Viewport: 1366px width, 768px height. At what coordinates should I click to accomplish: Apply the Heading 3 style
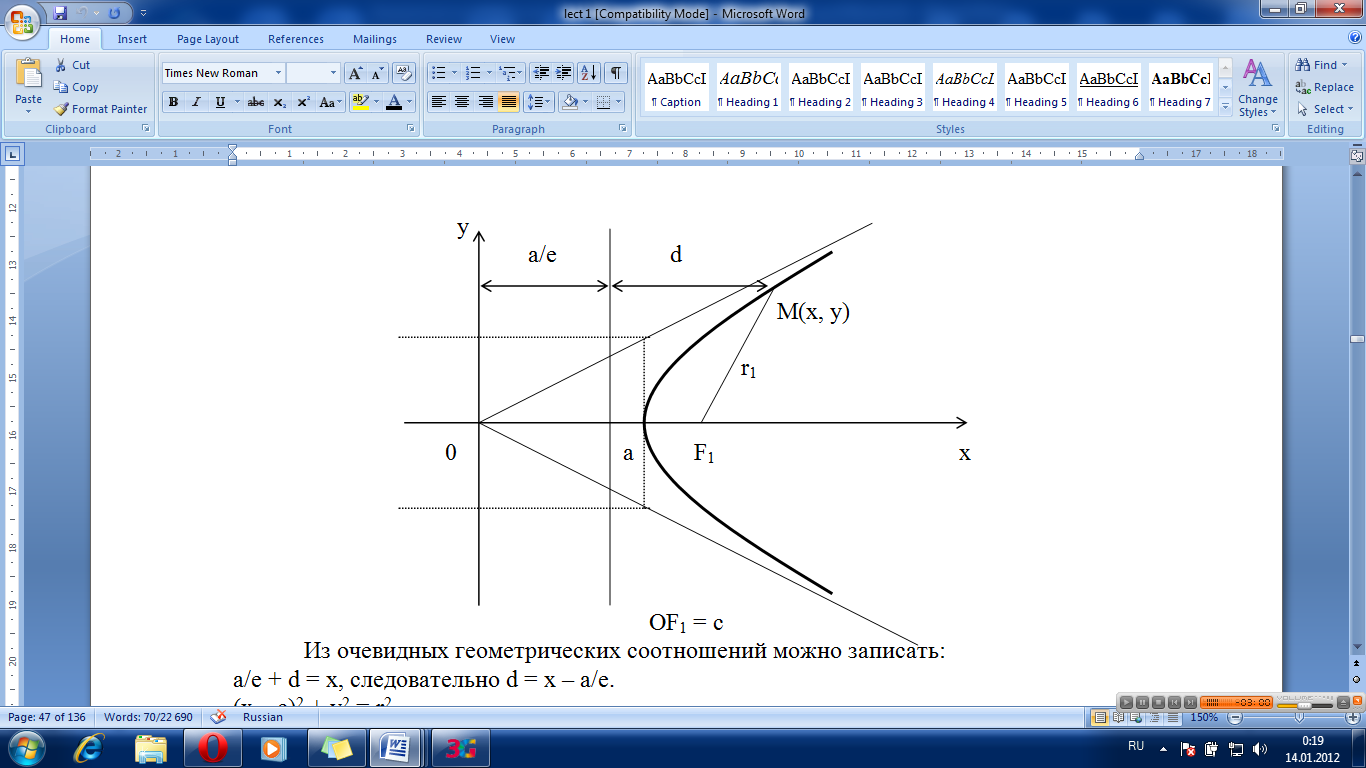point(893,88)
